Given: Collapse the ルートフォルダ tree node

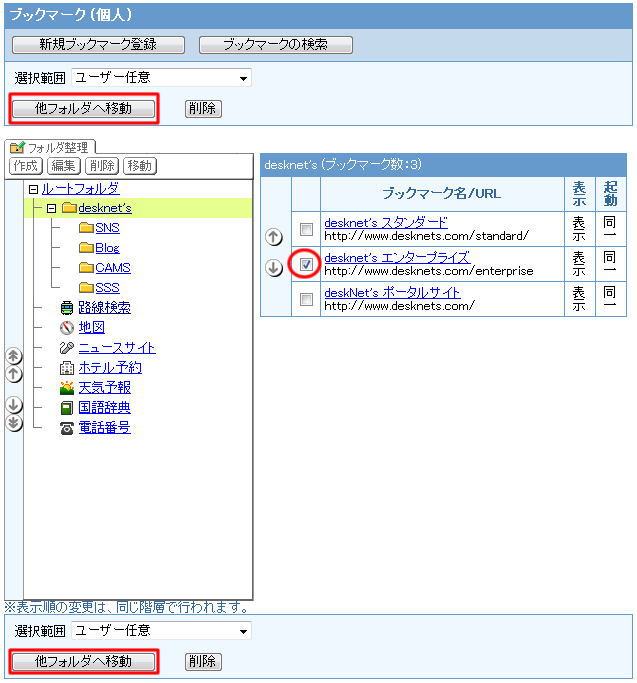Looking at the screenshot, I should (x=33, y=189).
